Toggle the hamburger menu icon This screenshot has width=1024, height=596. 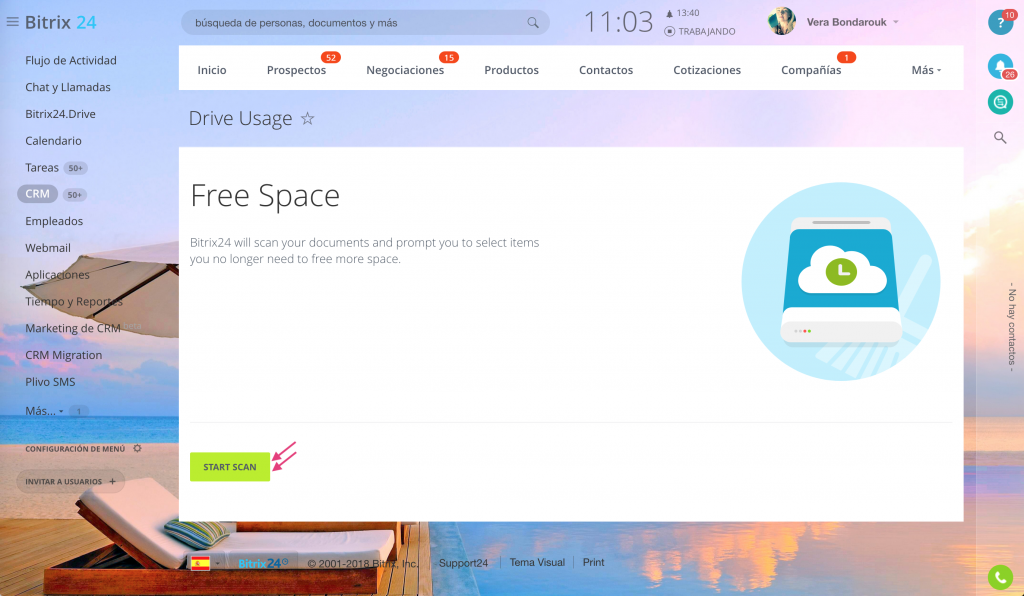tap(12, 22)
